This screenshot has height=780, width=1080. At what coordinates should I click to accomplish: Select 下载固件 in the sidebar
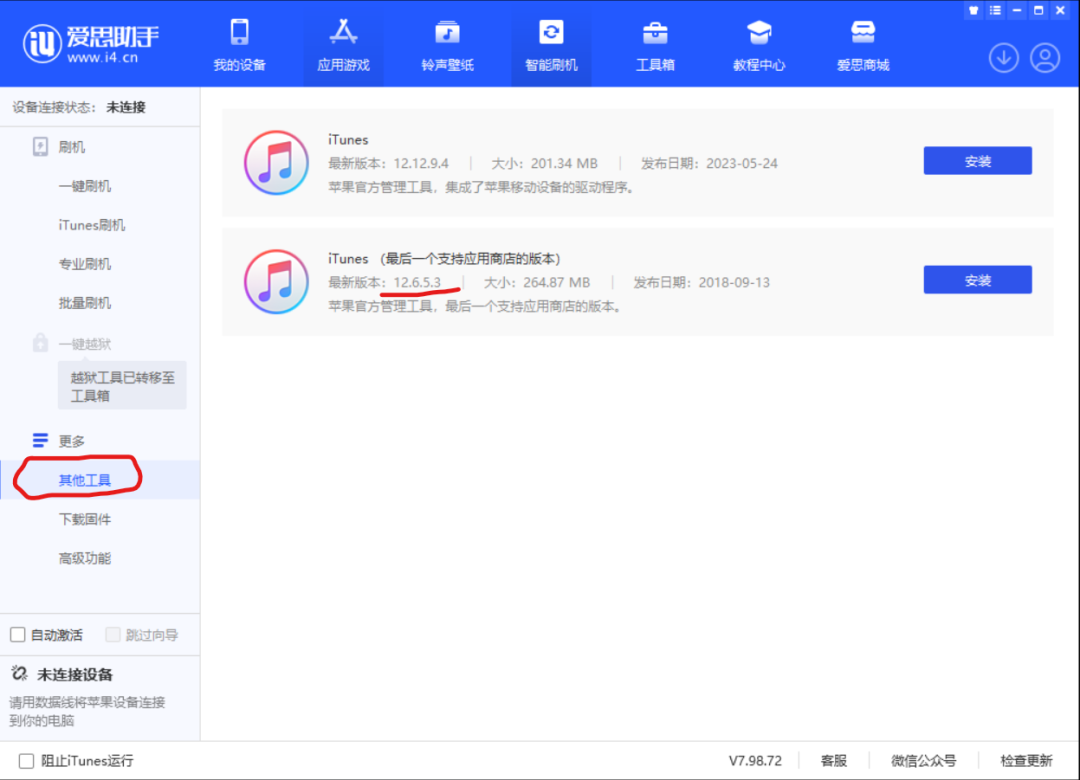[x=85, y=519]
